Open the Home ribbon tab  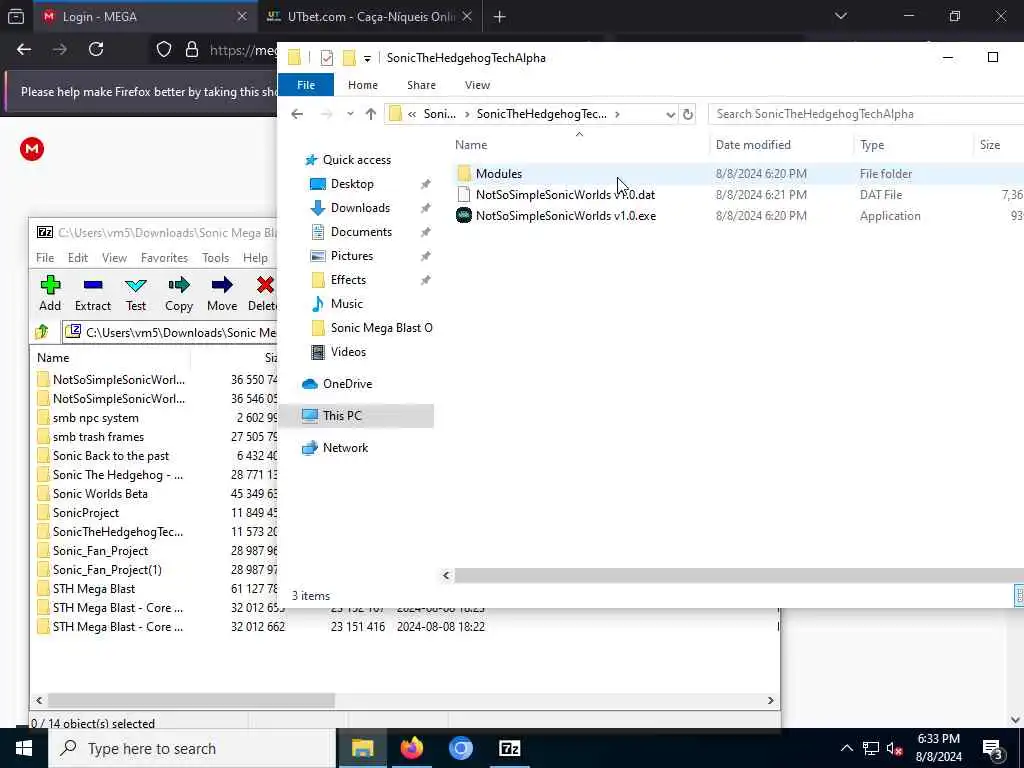362,85
